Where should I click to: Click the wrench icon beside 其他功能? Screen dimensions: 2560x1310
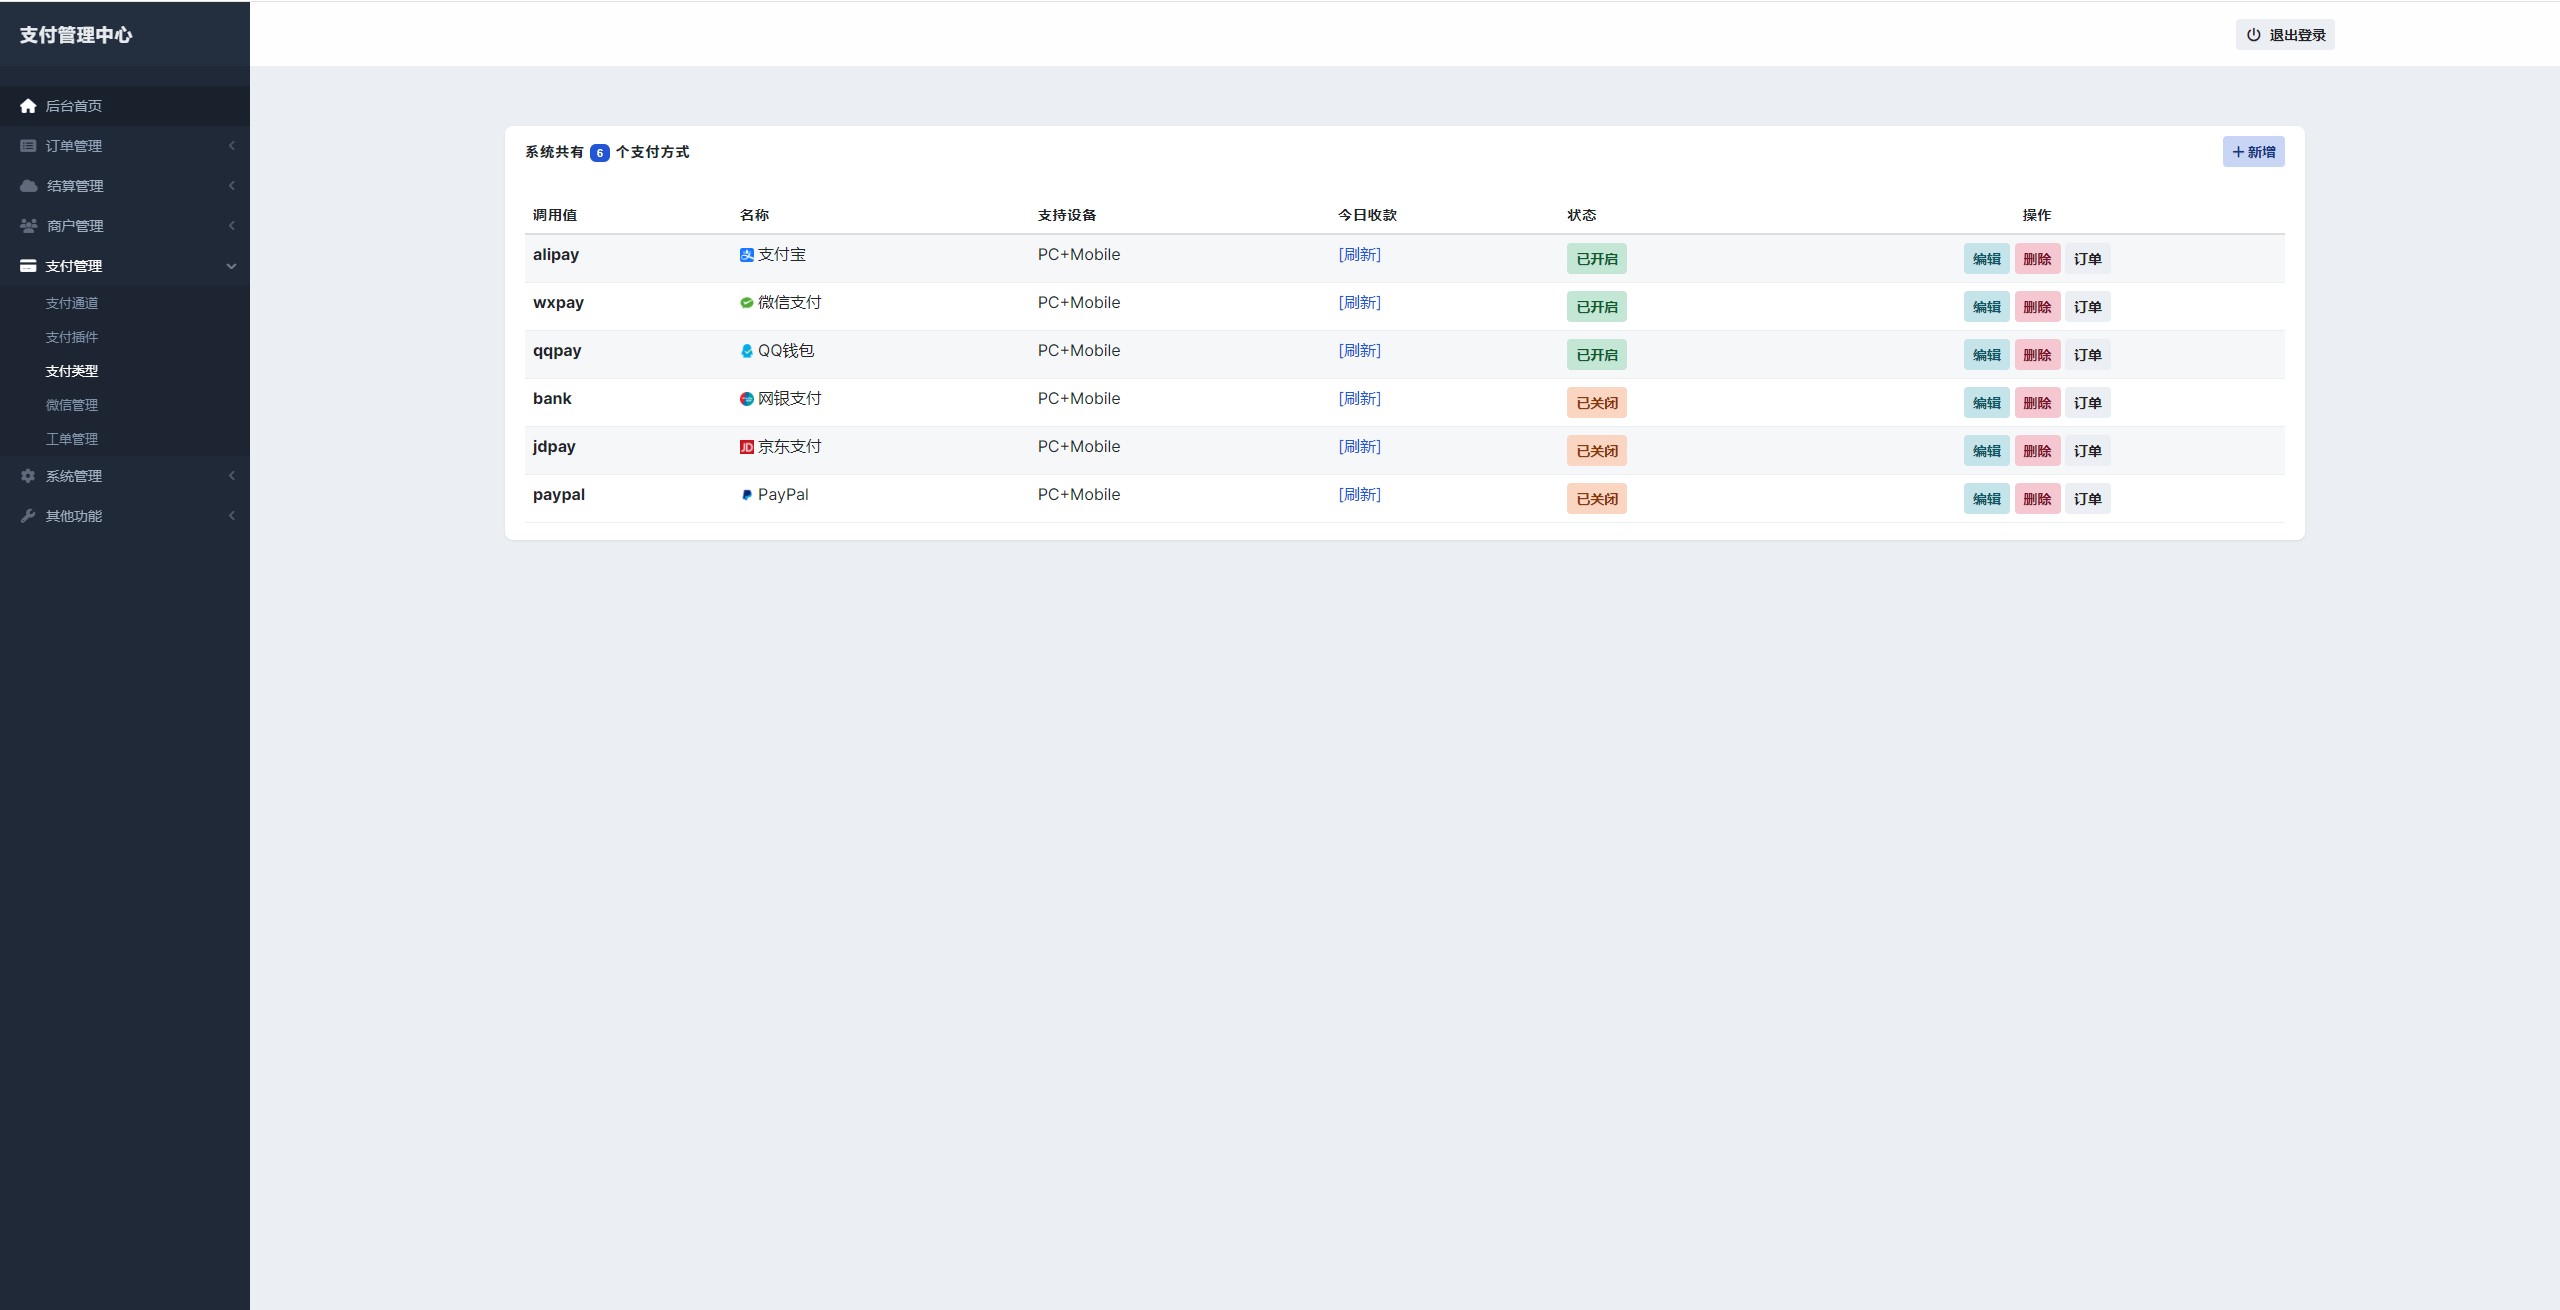28,516
